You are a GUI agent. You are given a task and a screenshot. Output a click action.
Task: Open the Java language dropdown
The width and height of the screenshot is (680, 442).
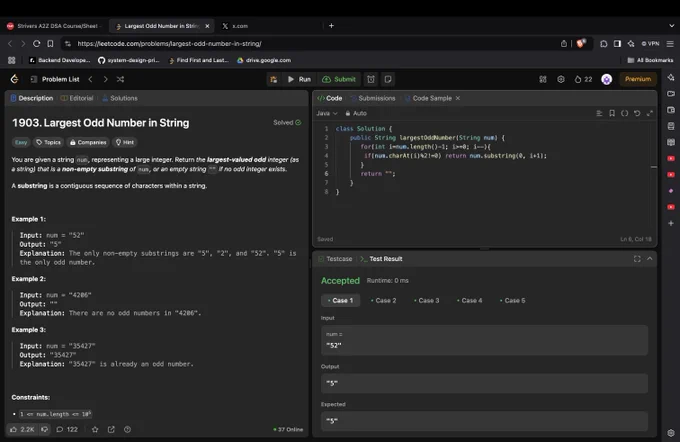click(x=327, y=113)
